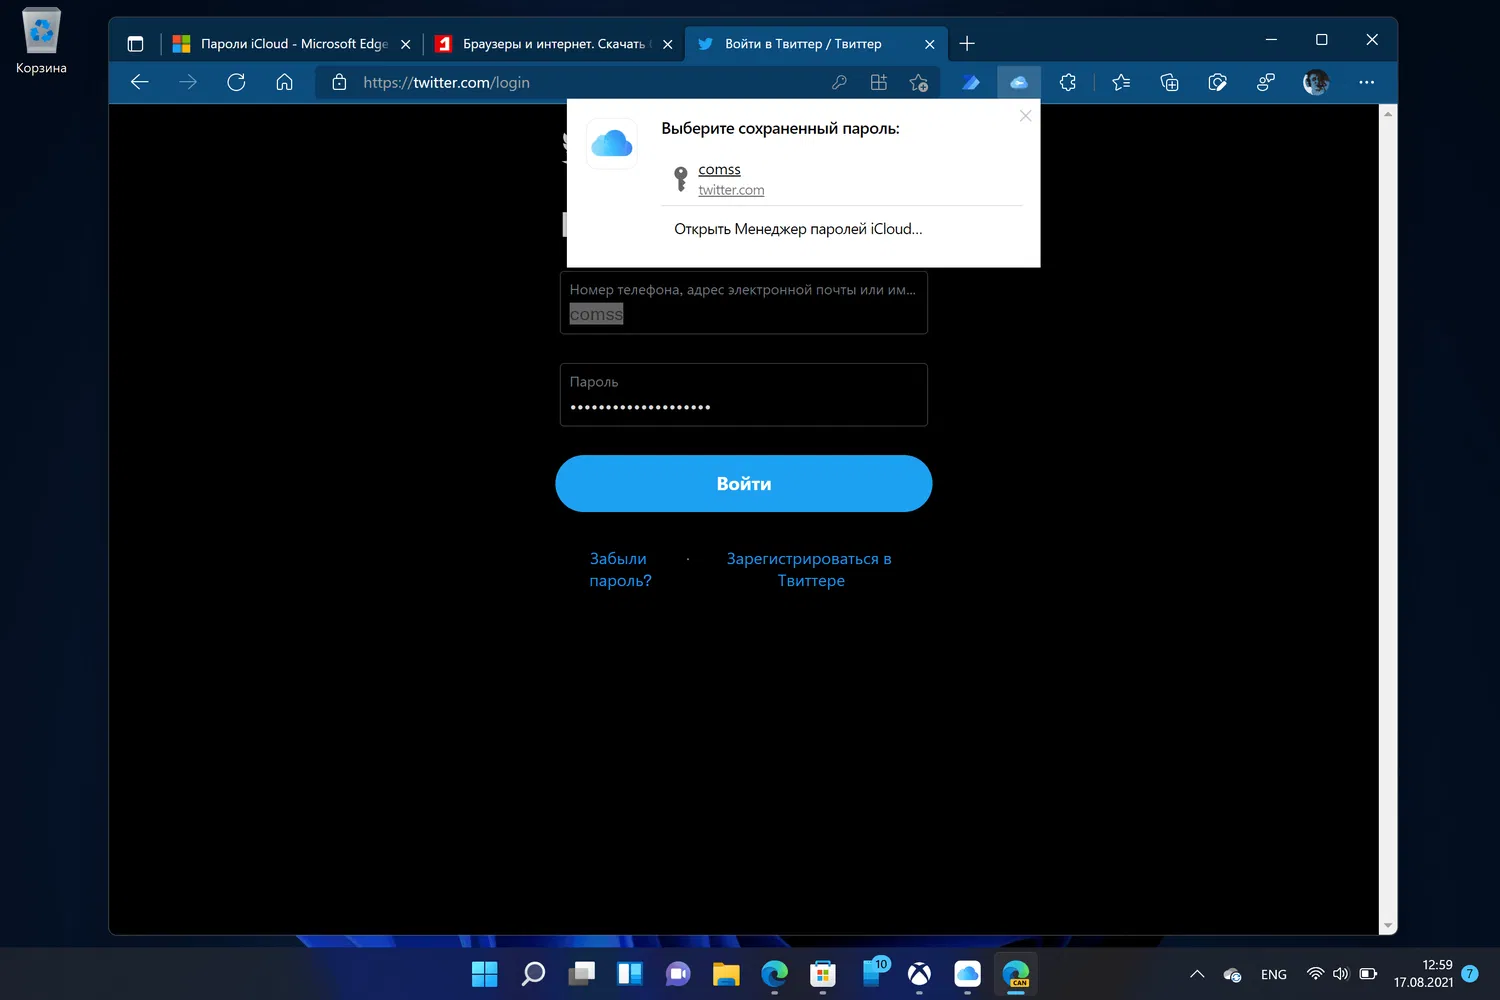Open the browser essentials icon
Image resolution: width=1500 pixels, height=1000 pixels.
[x=1217, y=82]
